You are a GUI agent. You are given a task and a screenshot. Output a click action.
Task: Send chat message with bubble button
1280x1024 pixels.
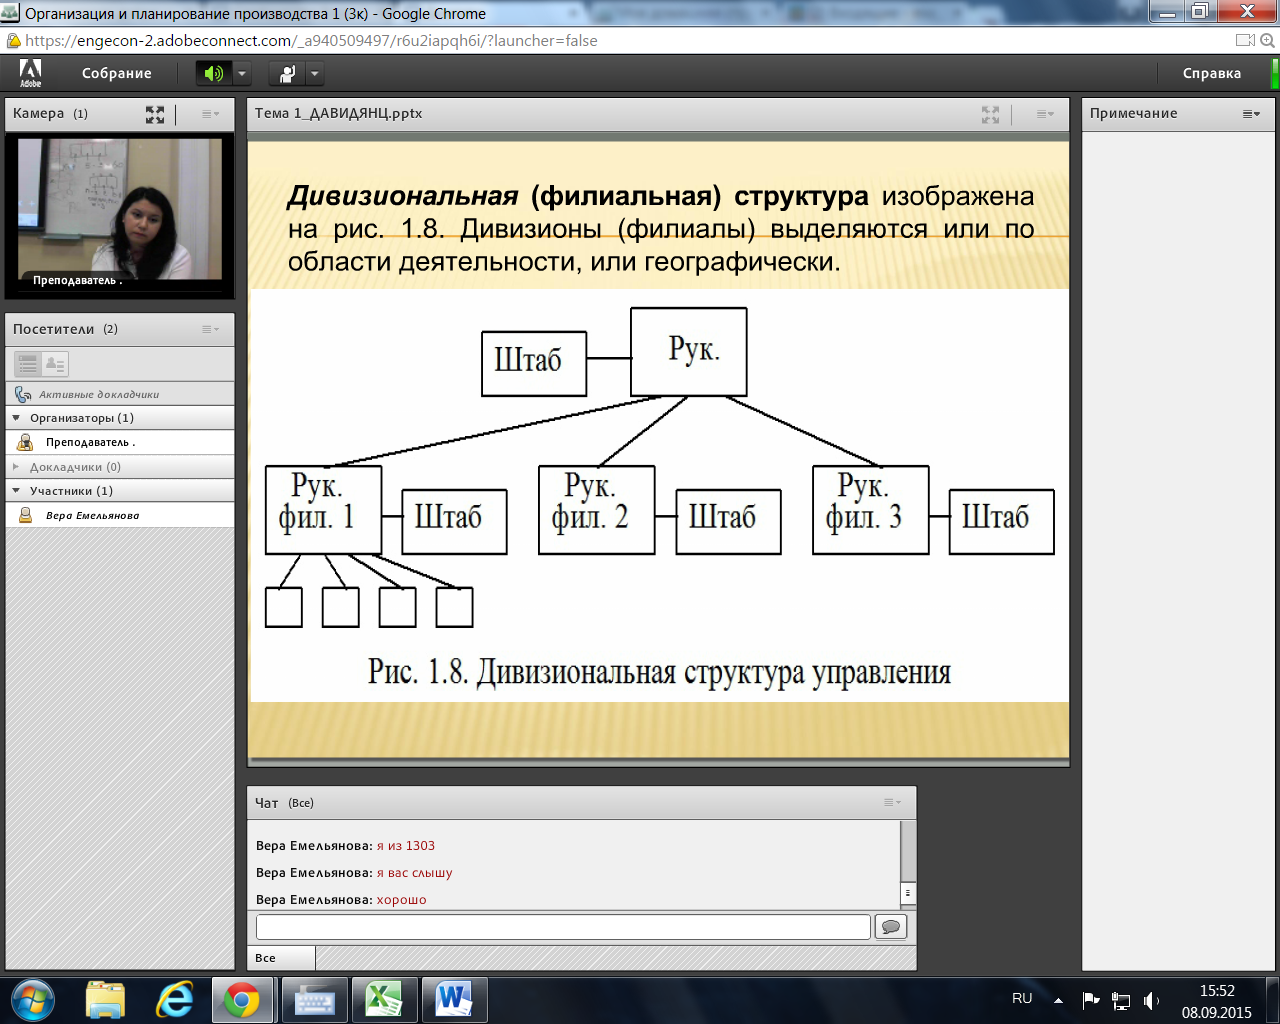[x=890, y=927]
